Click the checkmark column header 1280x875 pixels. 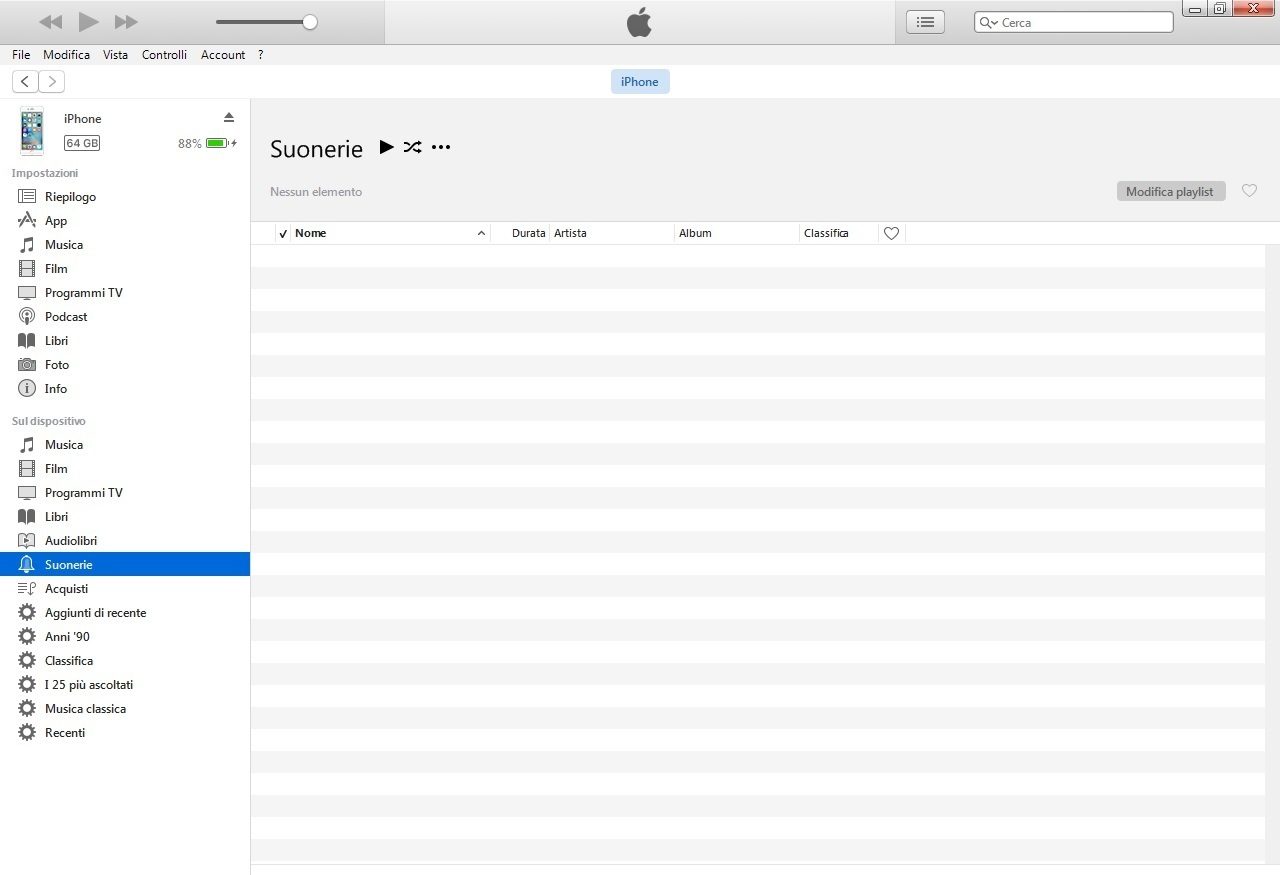283,233
